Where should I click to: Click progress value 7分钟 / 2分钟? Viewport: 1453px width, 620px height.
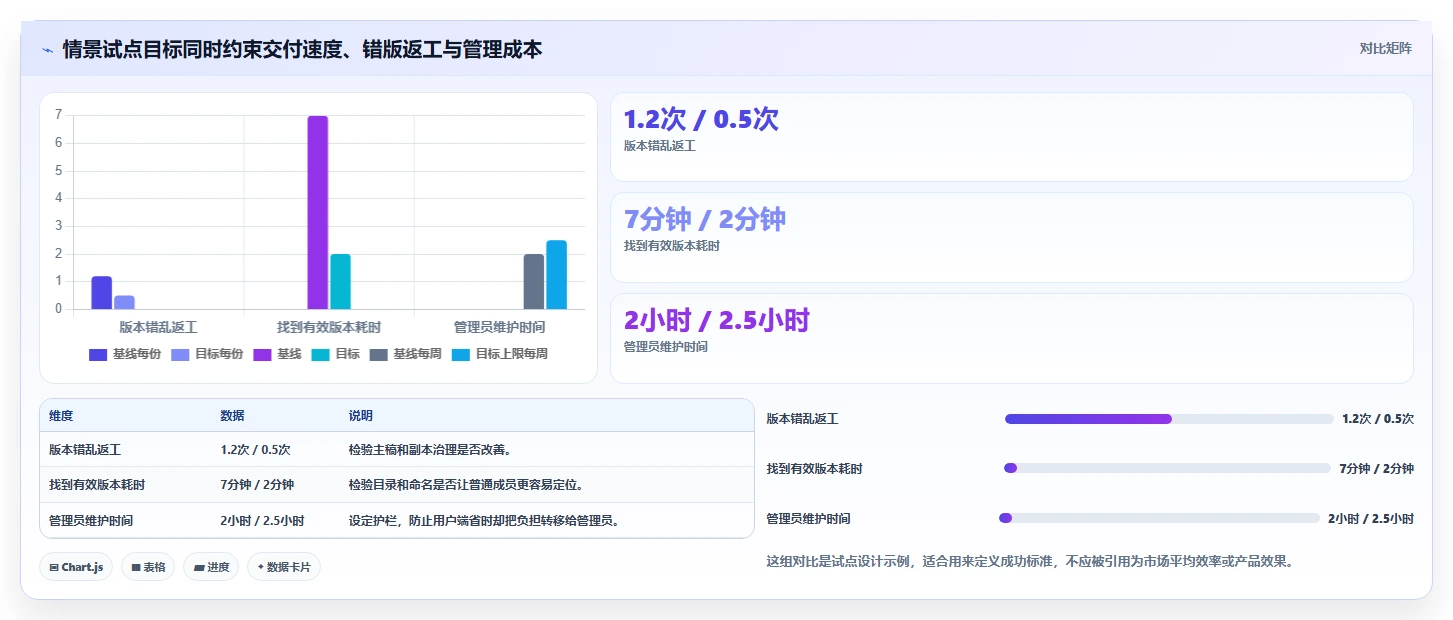click(1376, 468)
